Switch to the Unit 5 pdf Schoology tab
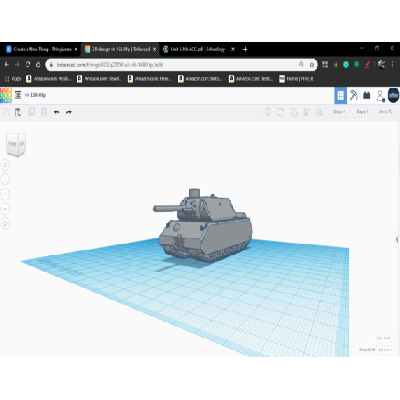 (x=199, y=49)
